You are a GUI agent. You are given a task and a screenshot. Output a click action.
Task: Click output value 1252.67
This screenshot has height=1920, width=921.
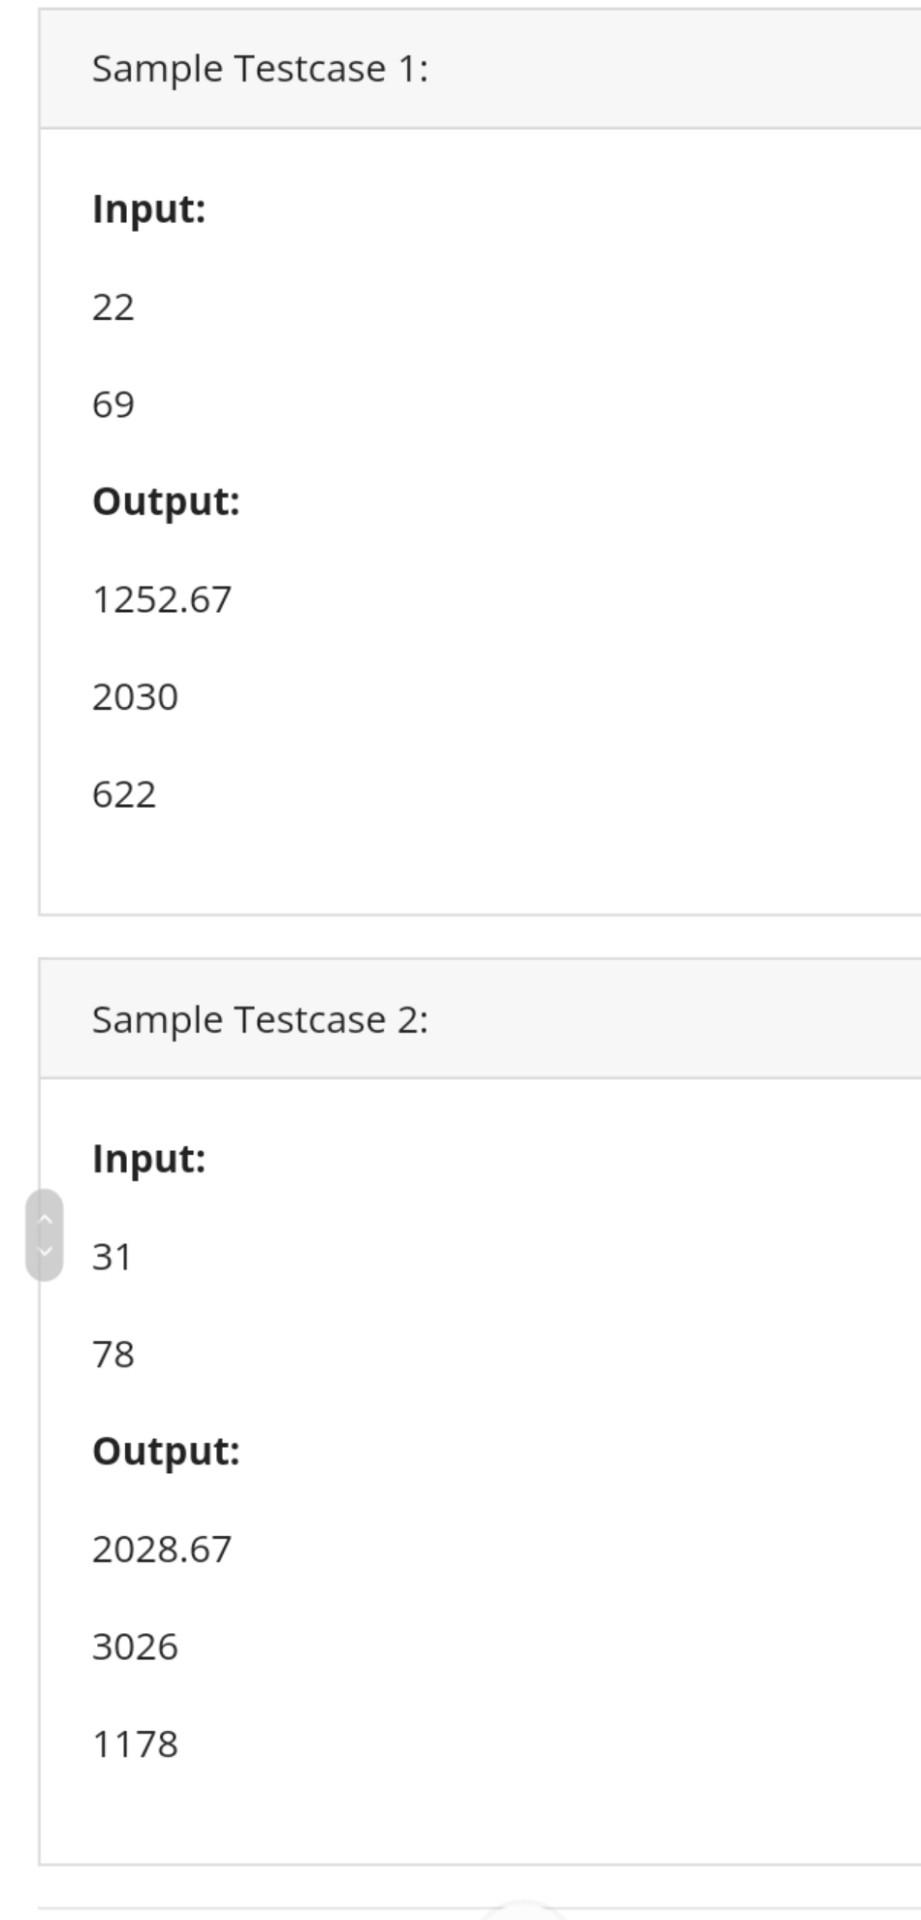click(162, 599)
